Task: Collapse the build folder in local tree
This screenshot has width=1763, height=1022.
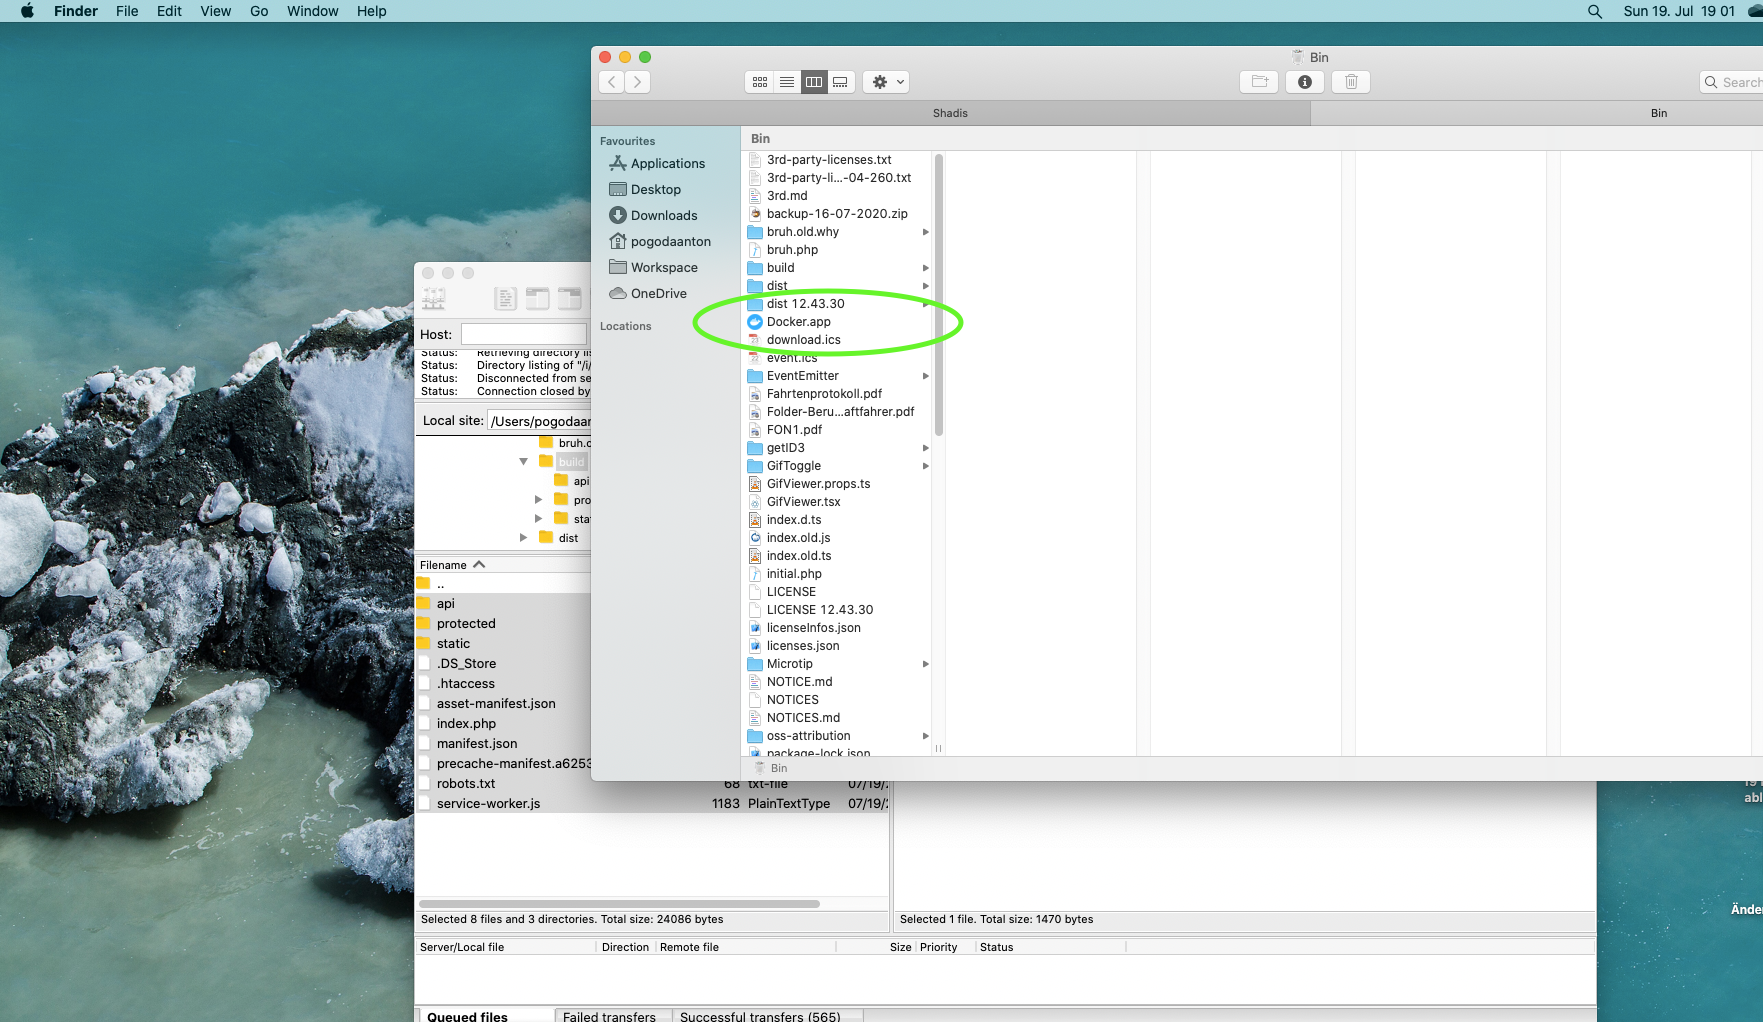Action: point(523,461)
